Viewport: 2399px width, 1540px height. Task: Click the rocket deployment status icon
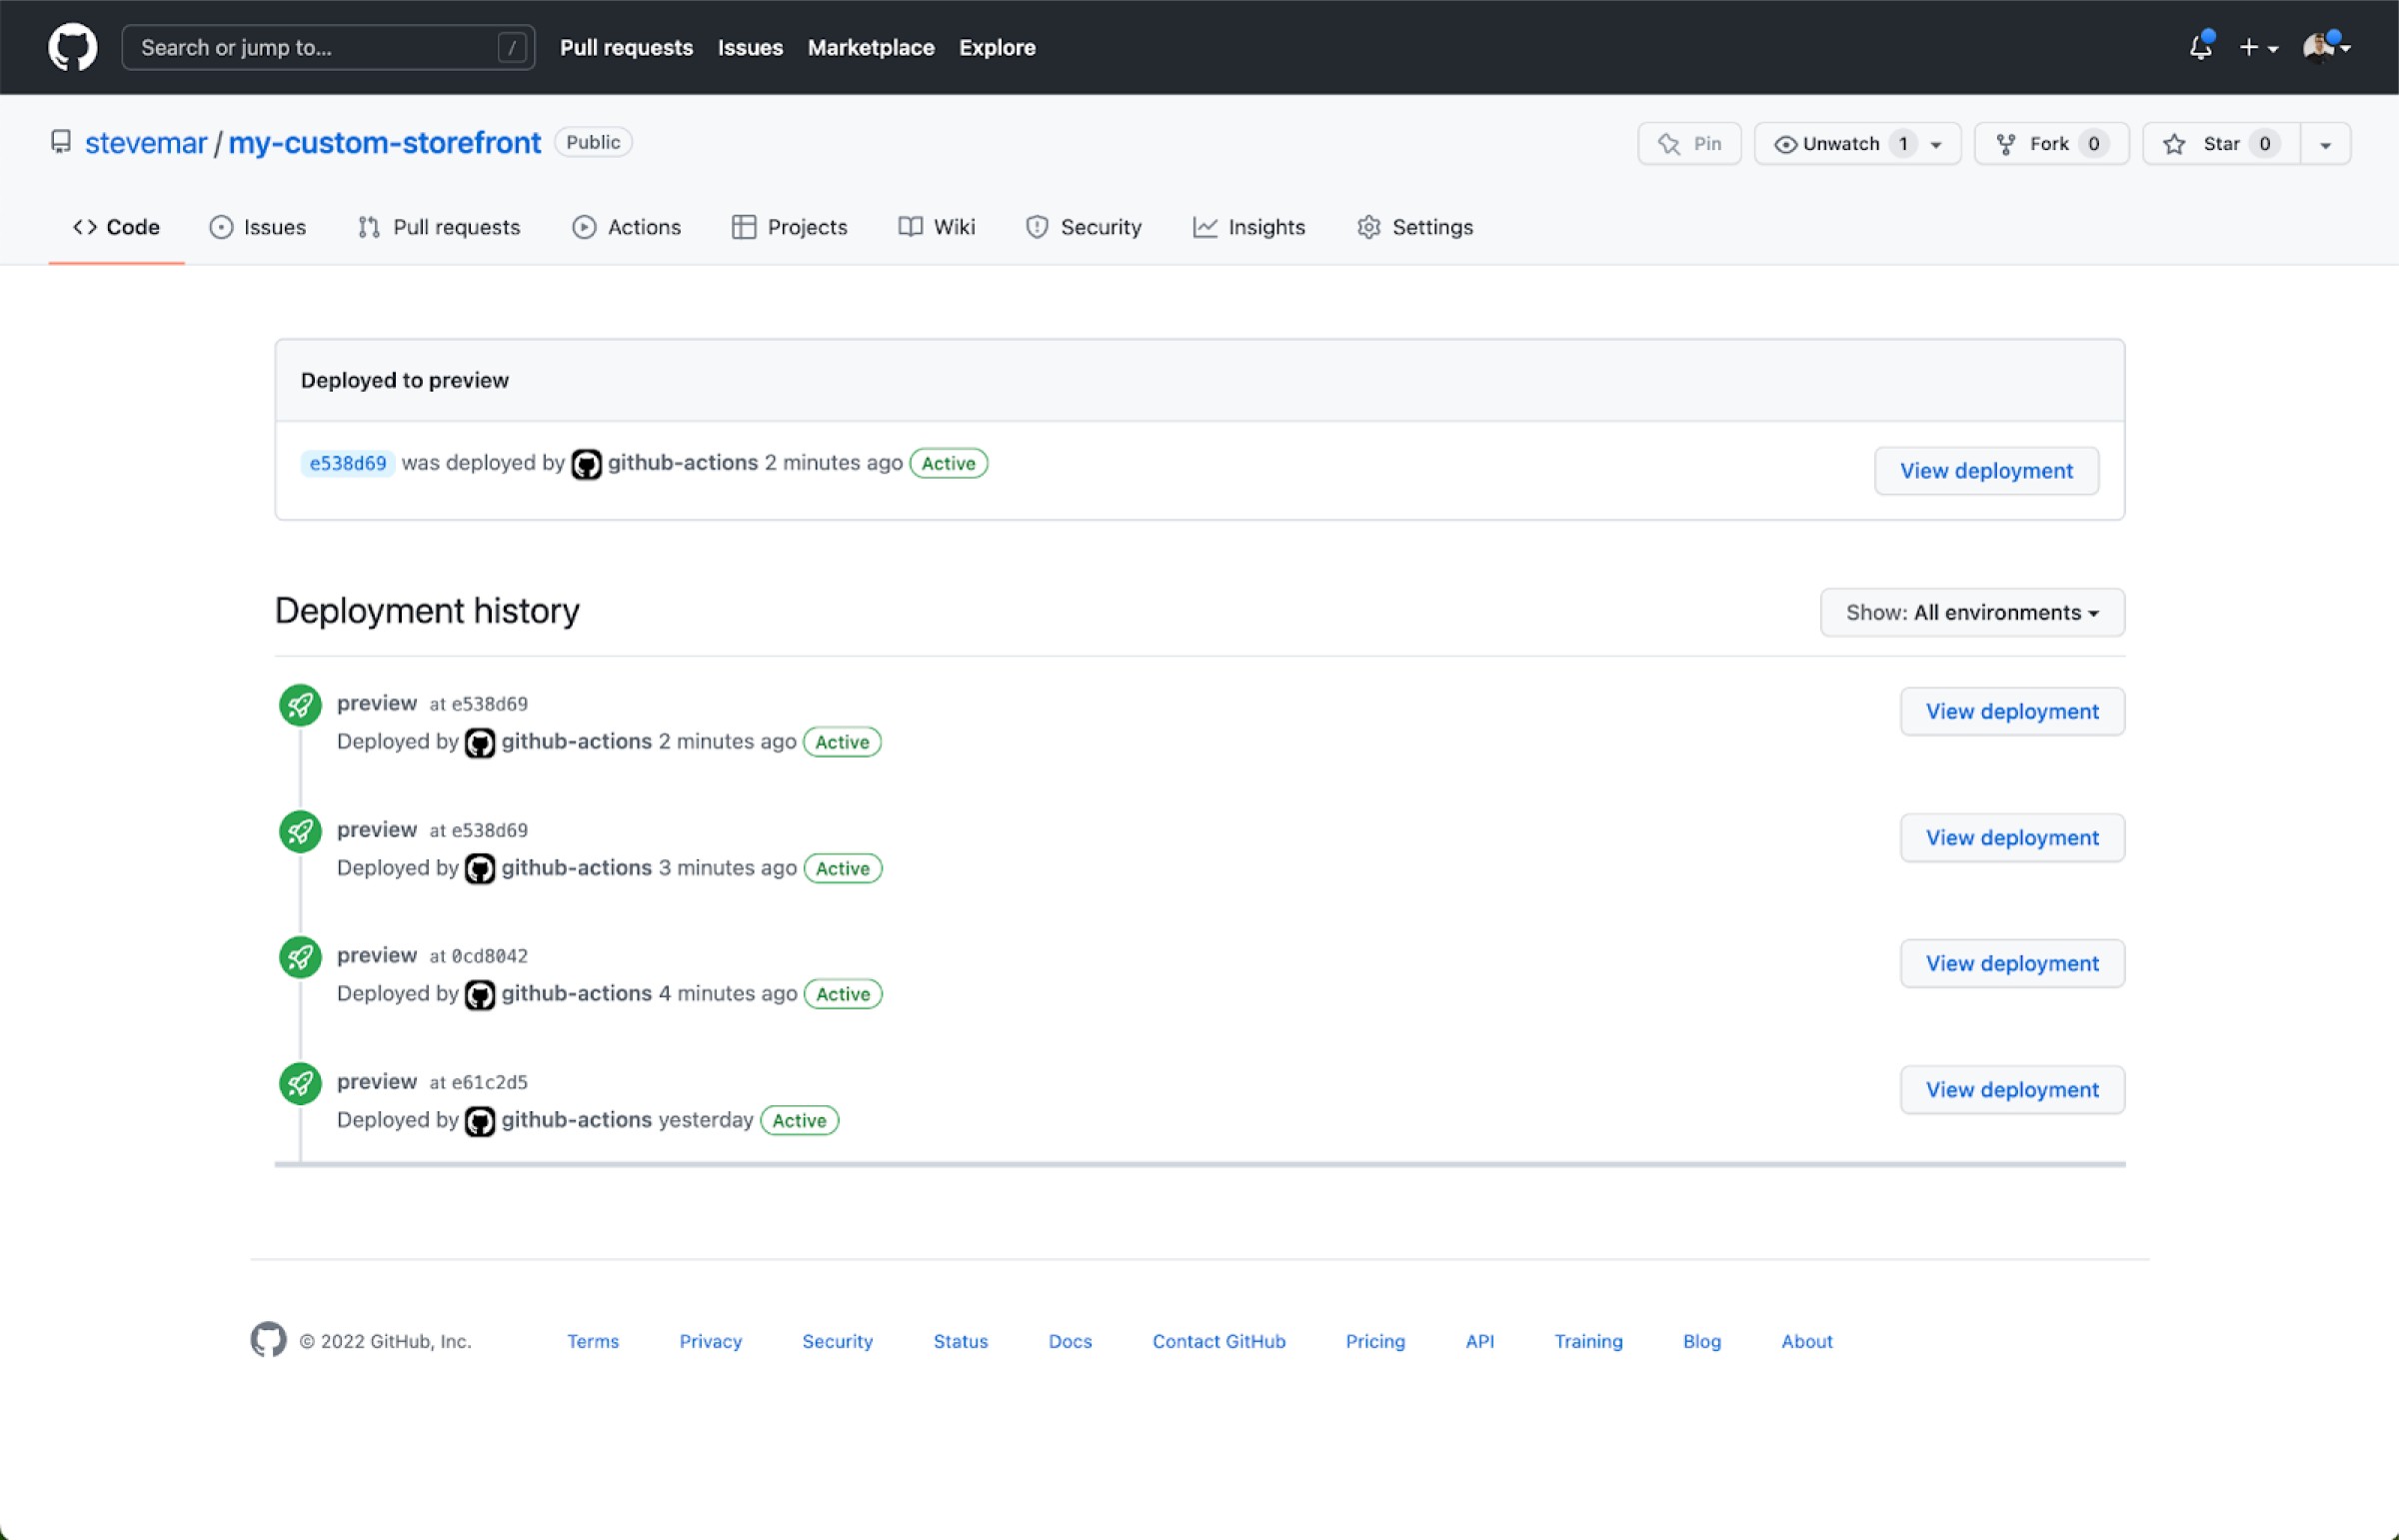pyautogui.click(x=299, y=705)
